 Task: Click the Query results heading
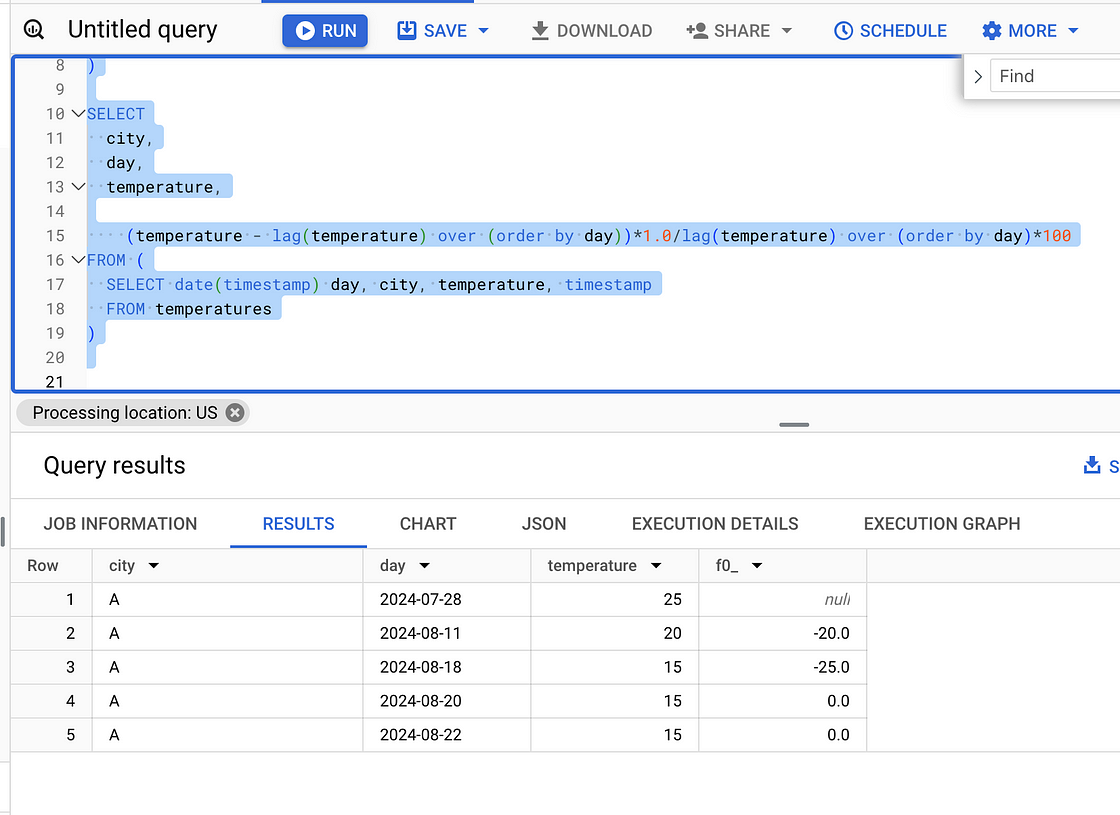(x=114, y=466)
